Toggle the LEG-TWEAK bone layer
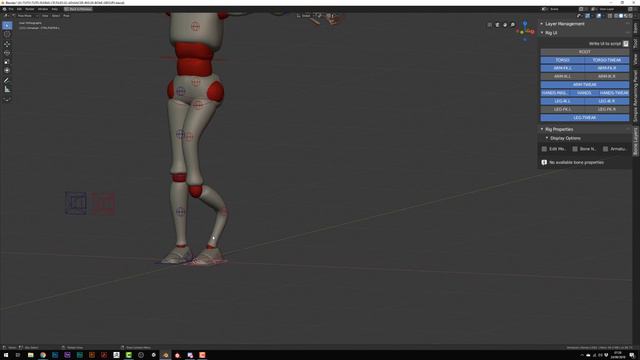 [584, 118]
